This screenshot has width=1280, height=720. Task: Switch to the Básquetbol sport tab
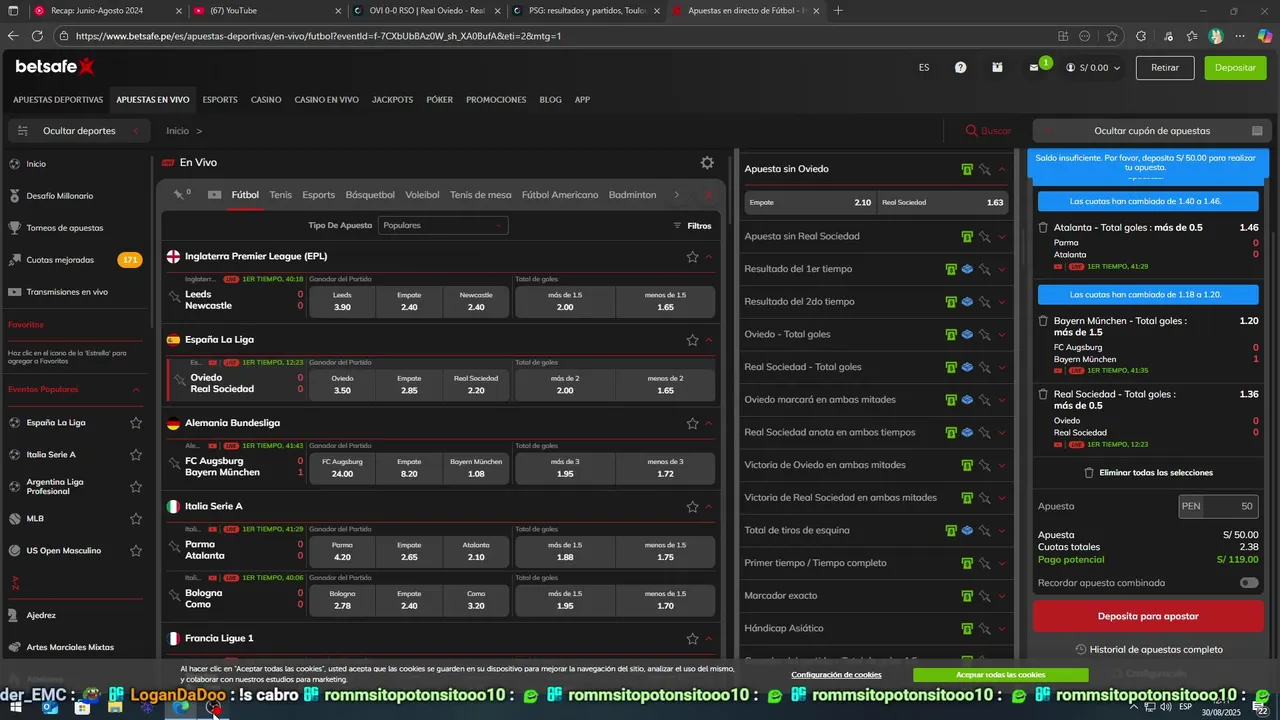coord(370,195)
